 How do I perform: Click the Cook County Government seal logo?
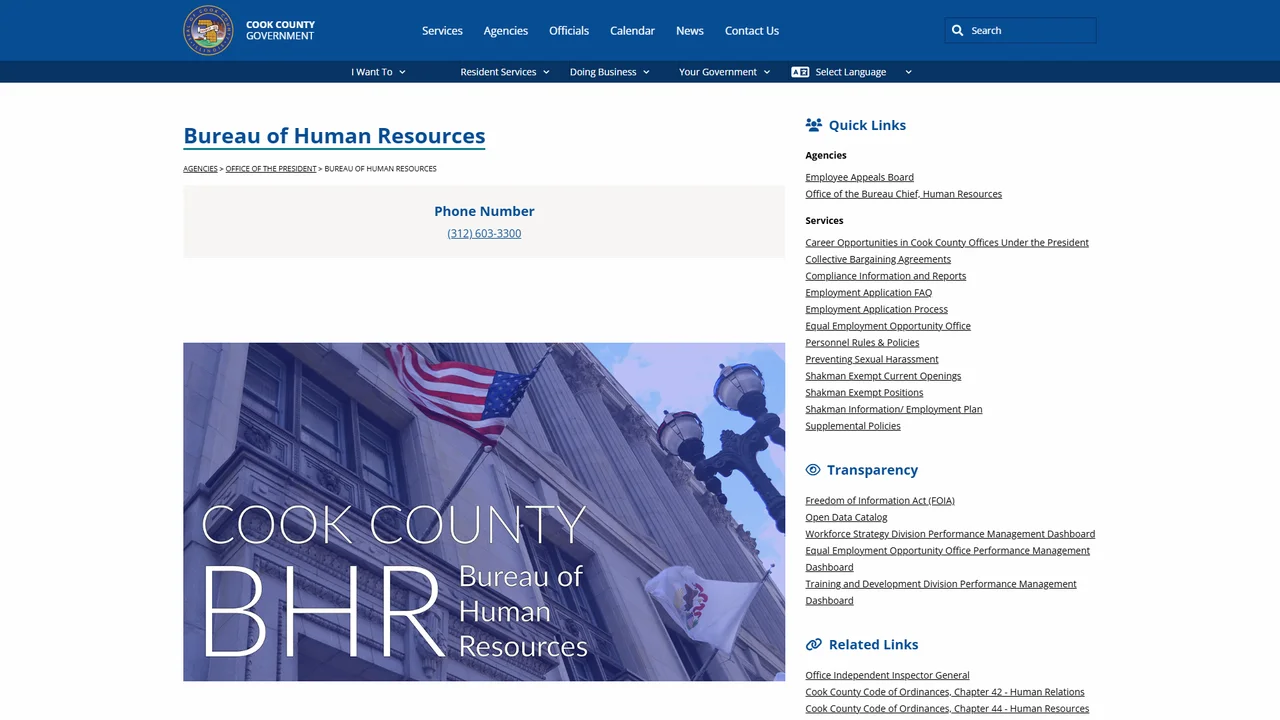pos(208,30)
